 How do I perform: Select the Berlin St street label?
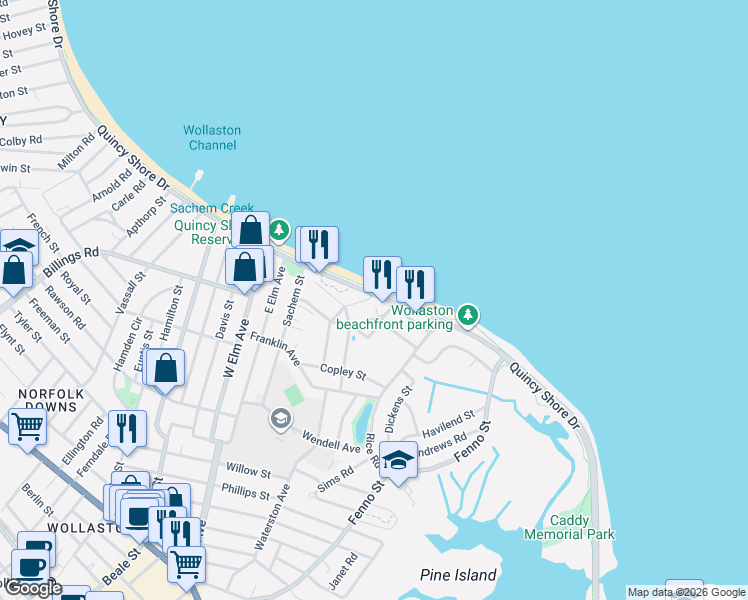[38, 500]
